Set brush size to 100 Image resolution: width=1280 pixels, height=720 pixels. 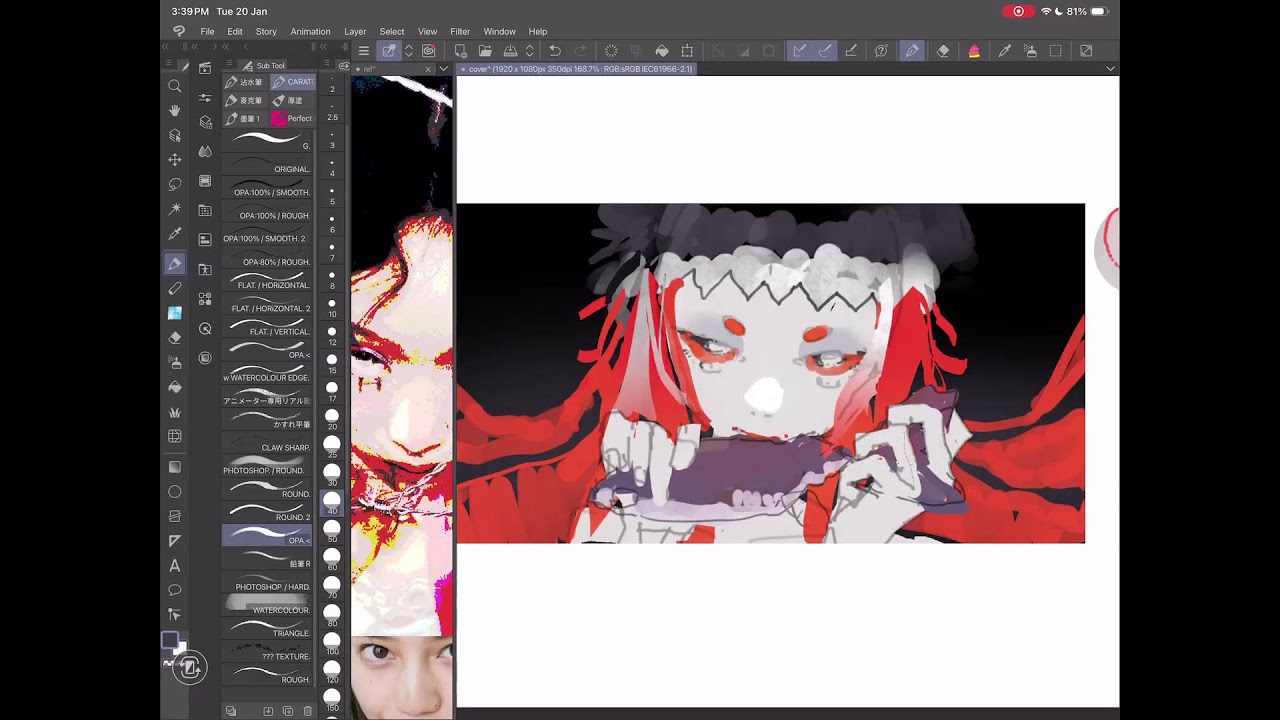click(332, 643)
